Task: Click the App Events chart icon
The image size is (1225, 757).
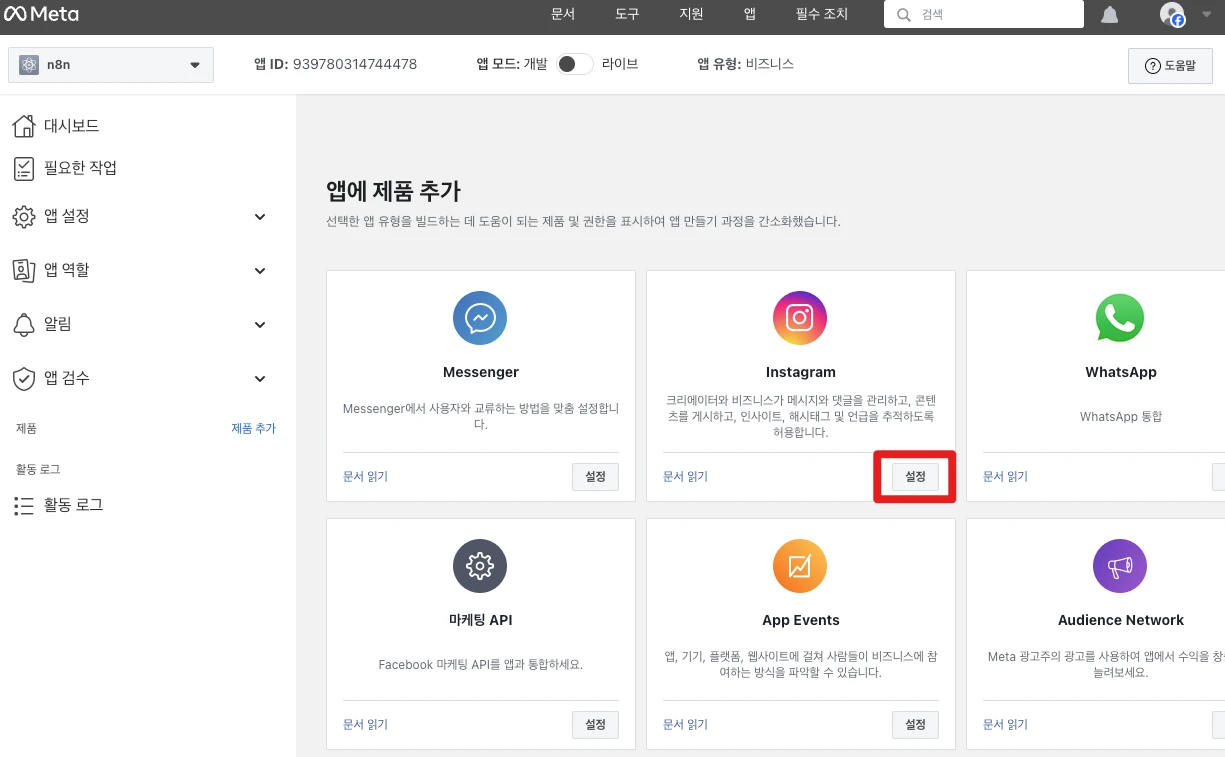Action: (800, 566)
